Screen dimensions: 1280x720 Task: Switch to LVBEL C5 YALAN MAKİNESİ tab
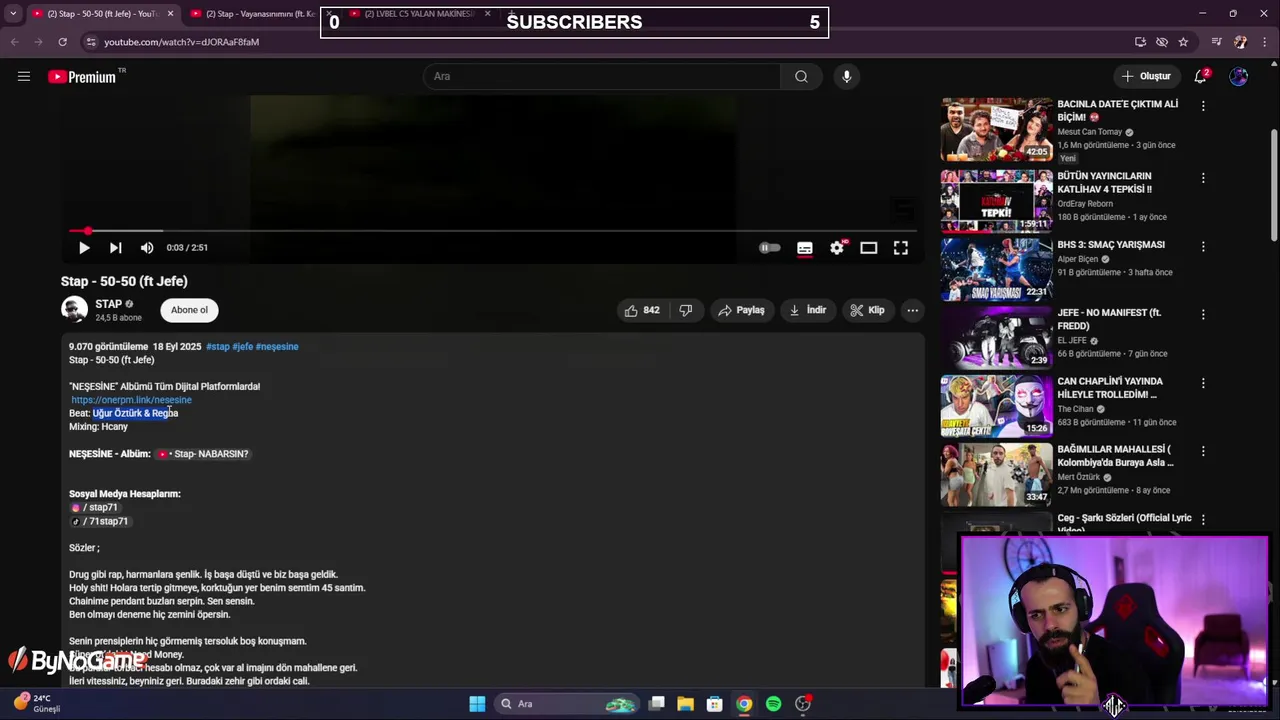click(420, 14)
